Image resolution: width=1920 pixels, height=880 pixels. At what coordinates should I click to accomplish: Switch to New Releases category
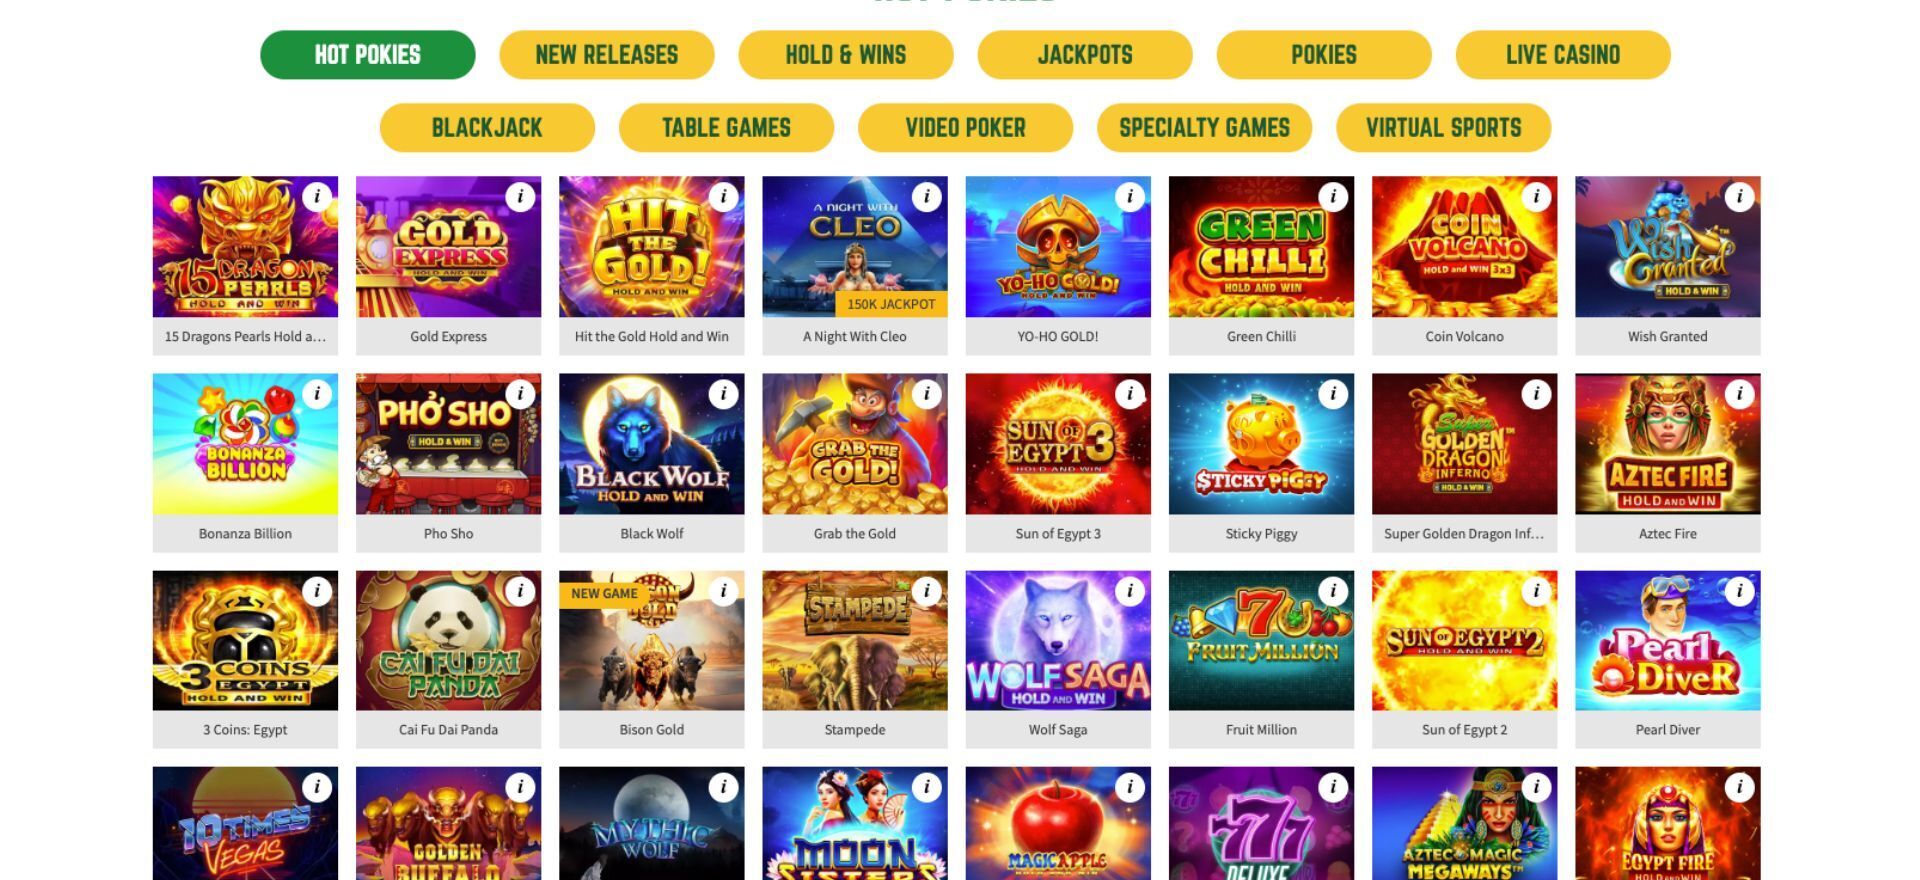[x=607, y=55]
